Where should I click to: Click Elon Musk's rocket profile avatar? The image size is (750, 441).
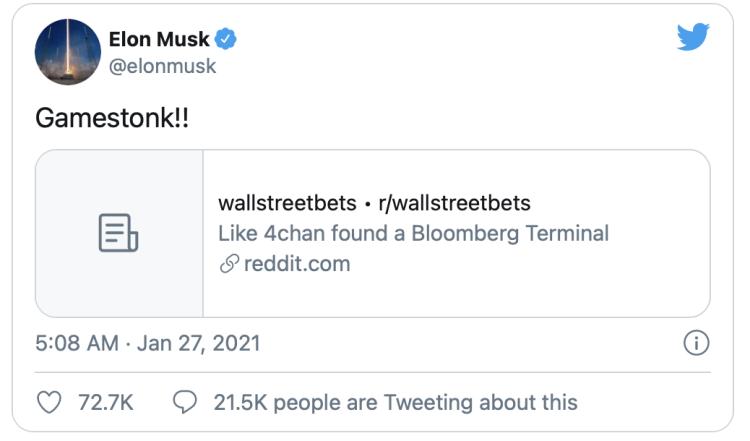point(67,52)
